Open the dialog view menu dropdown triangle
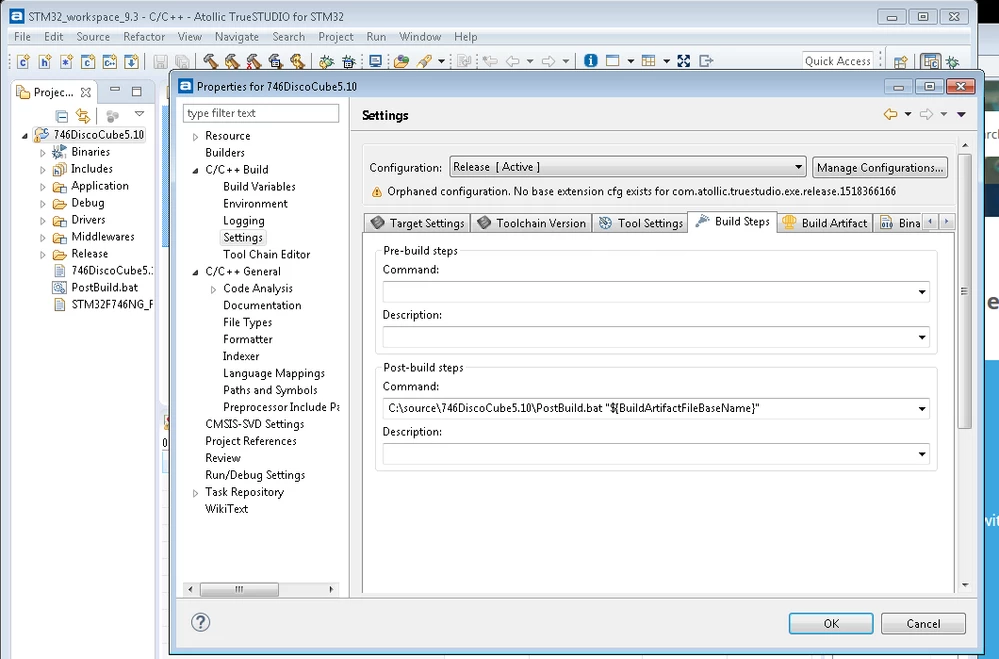This screenshot has width=999, height=659. click(x=961, y=114)
